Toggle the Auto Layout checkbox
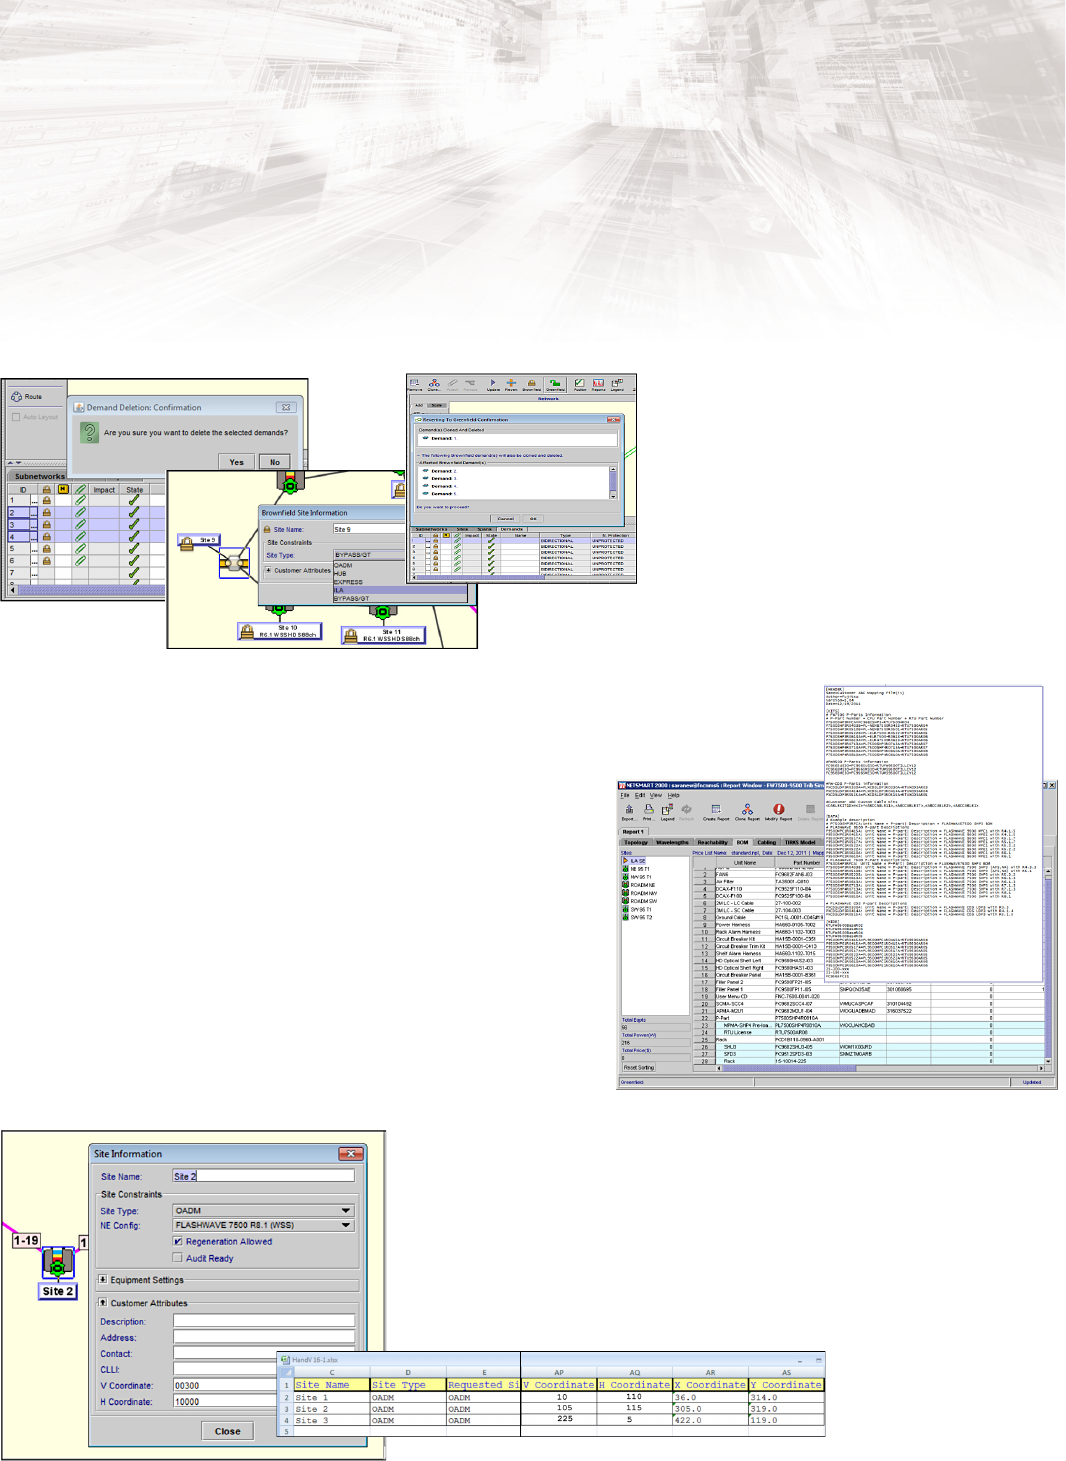 click(x=16, y=417)
